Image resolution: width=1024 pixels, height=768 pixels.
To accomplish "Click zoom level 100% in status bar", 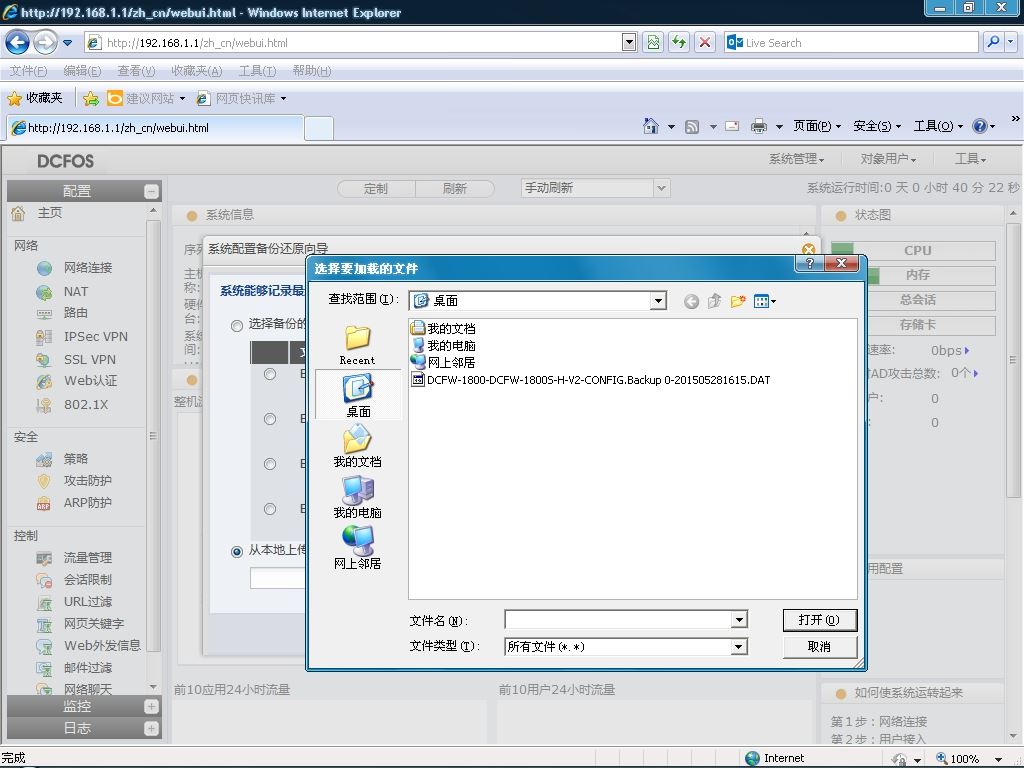I will (964, 758).
